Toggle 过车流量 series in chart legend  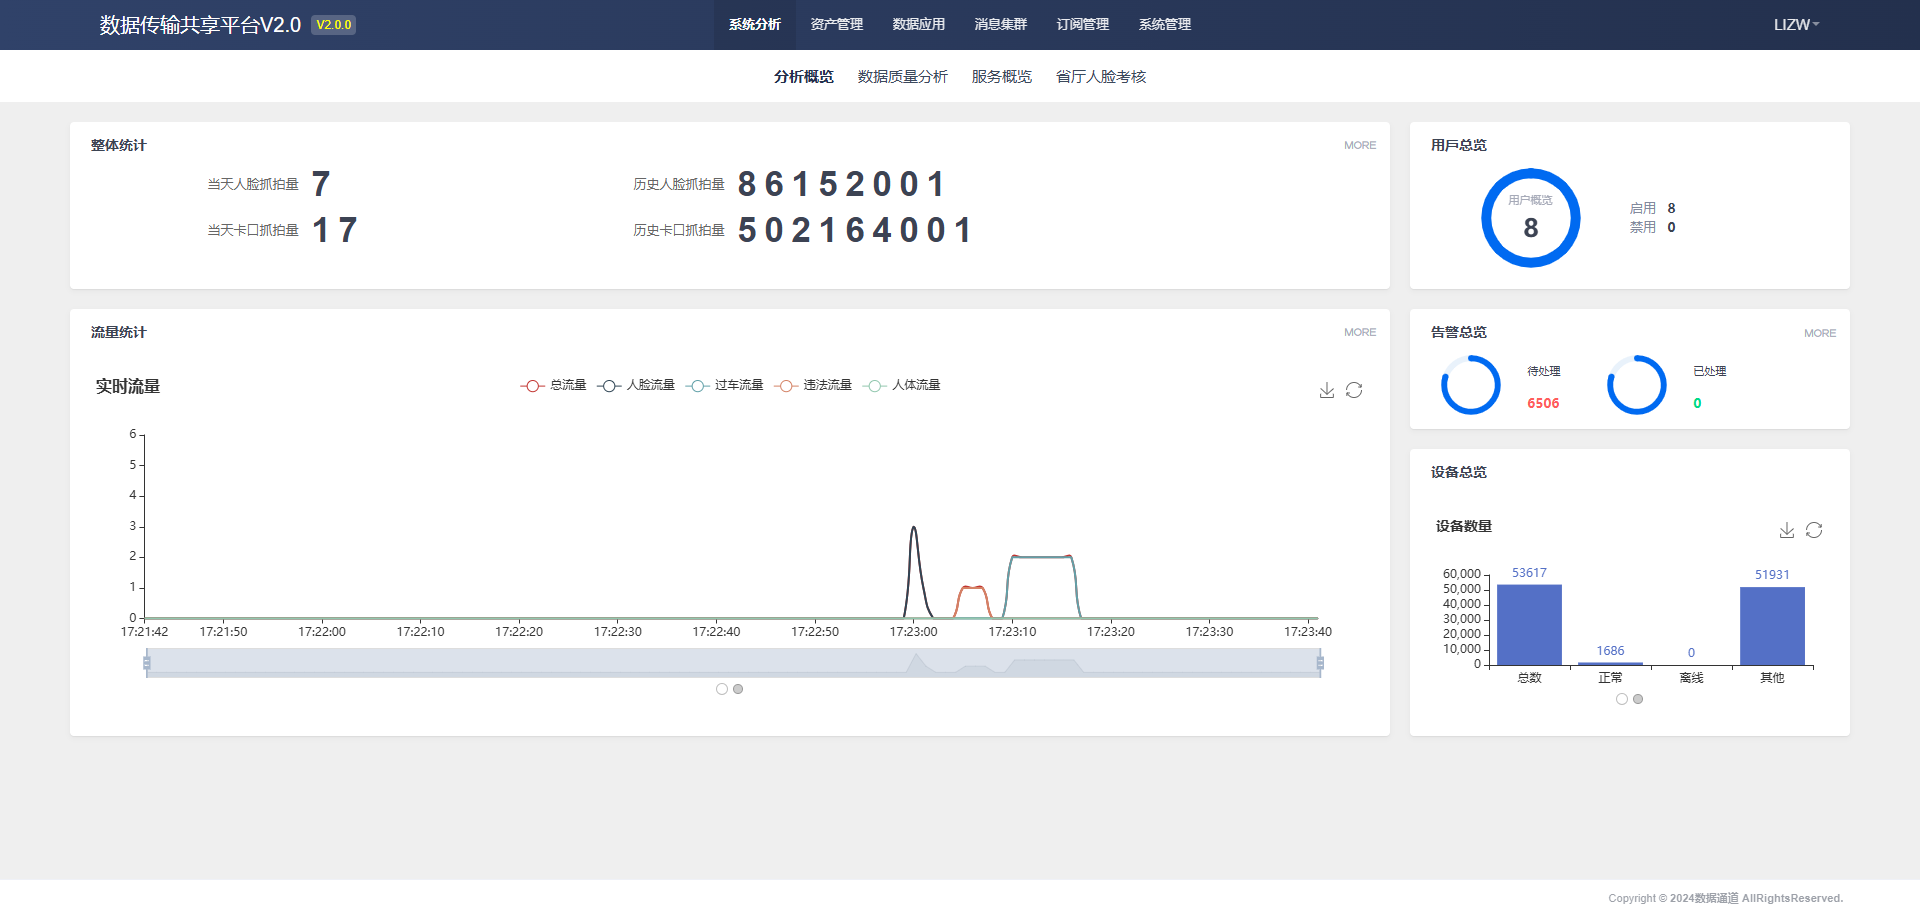[x=725, y=385]
